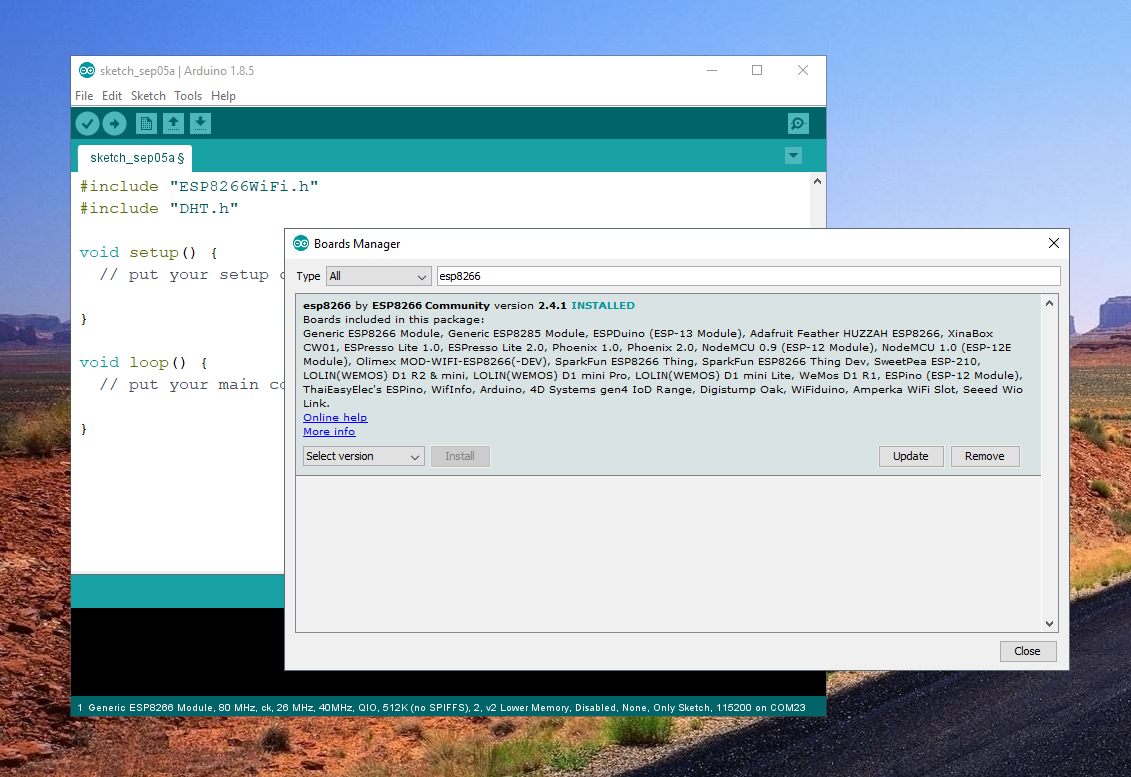Viewport: 1131px width, 777px height.
Task: Click the Remove button for esp8266
Action: tap(985, 456)
